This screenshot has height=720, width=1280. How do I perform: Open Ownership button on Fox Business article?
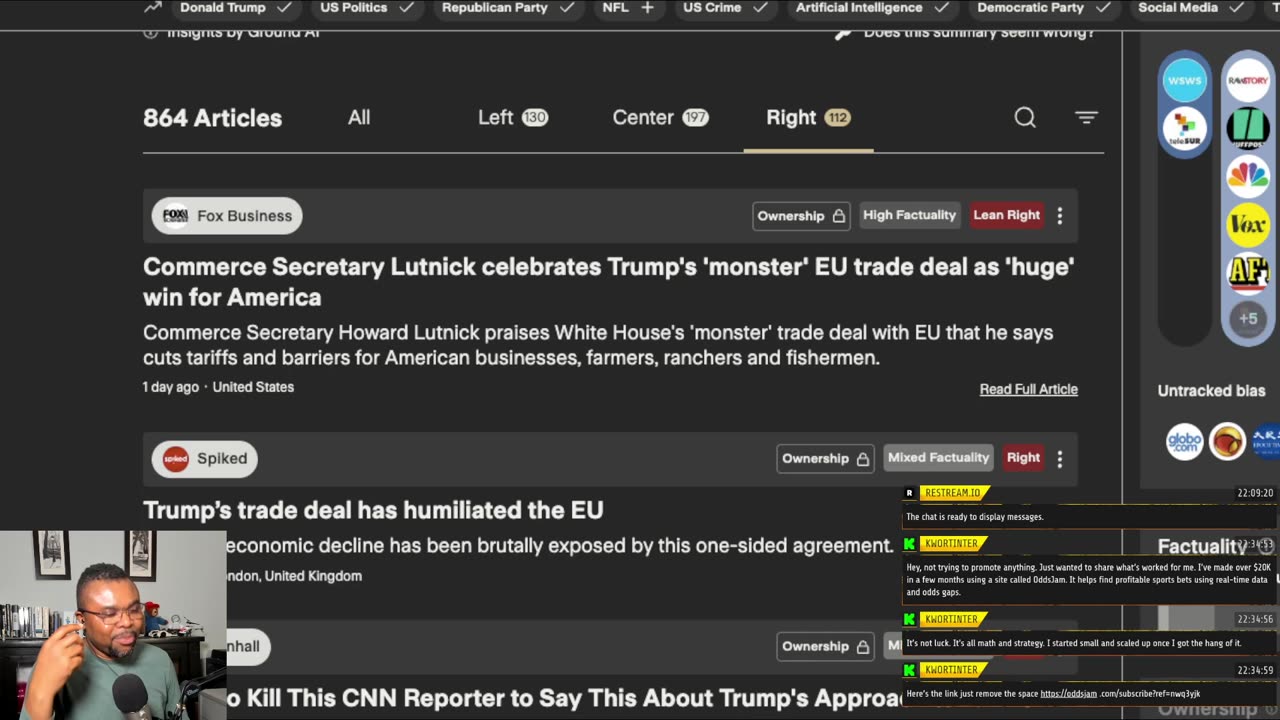(x=801, y=216)
